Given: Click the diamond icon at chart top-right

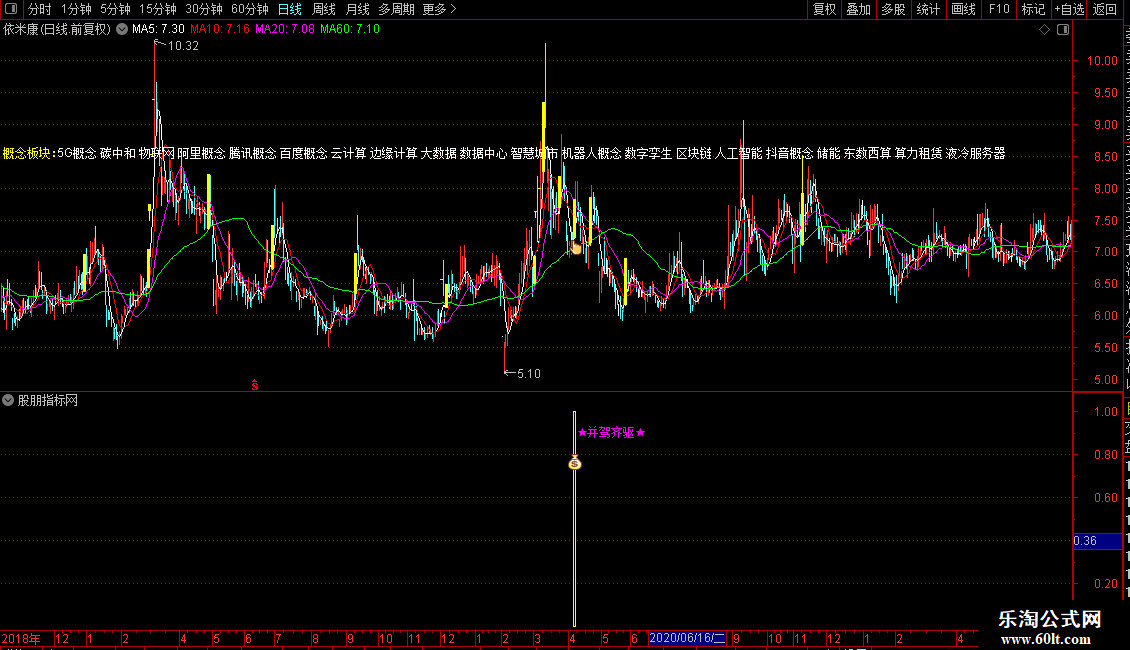Looking at the screenshot, I should coord(1044,30).
